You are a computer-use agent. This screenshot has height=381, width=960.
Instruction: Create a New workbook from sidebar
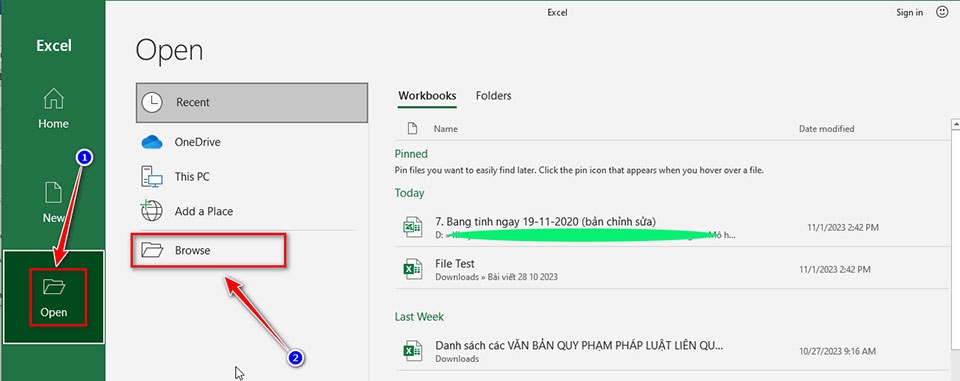[53, 202]
